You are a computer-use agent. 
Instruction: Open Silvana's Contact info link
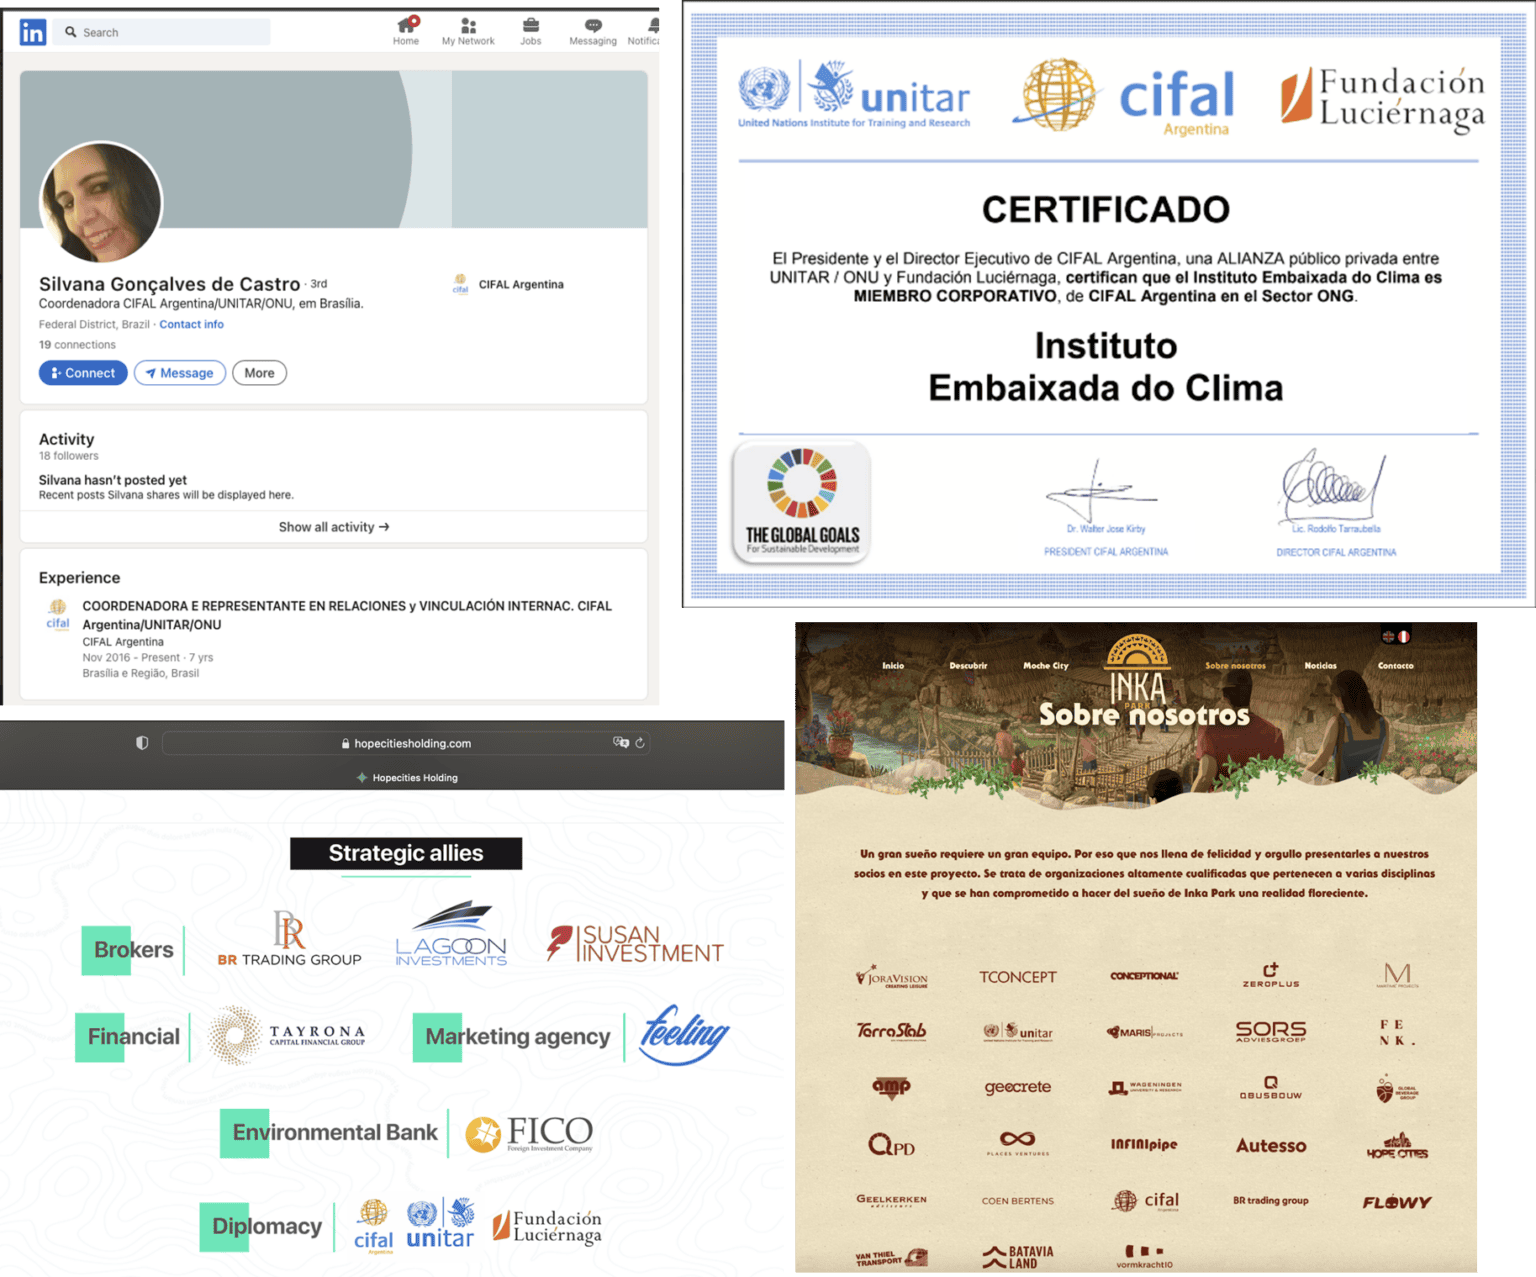coord(191,323)
